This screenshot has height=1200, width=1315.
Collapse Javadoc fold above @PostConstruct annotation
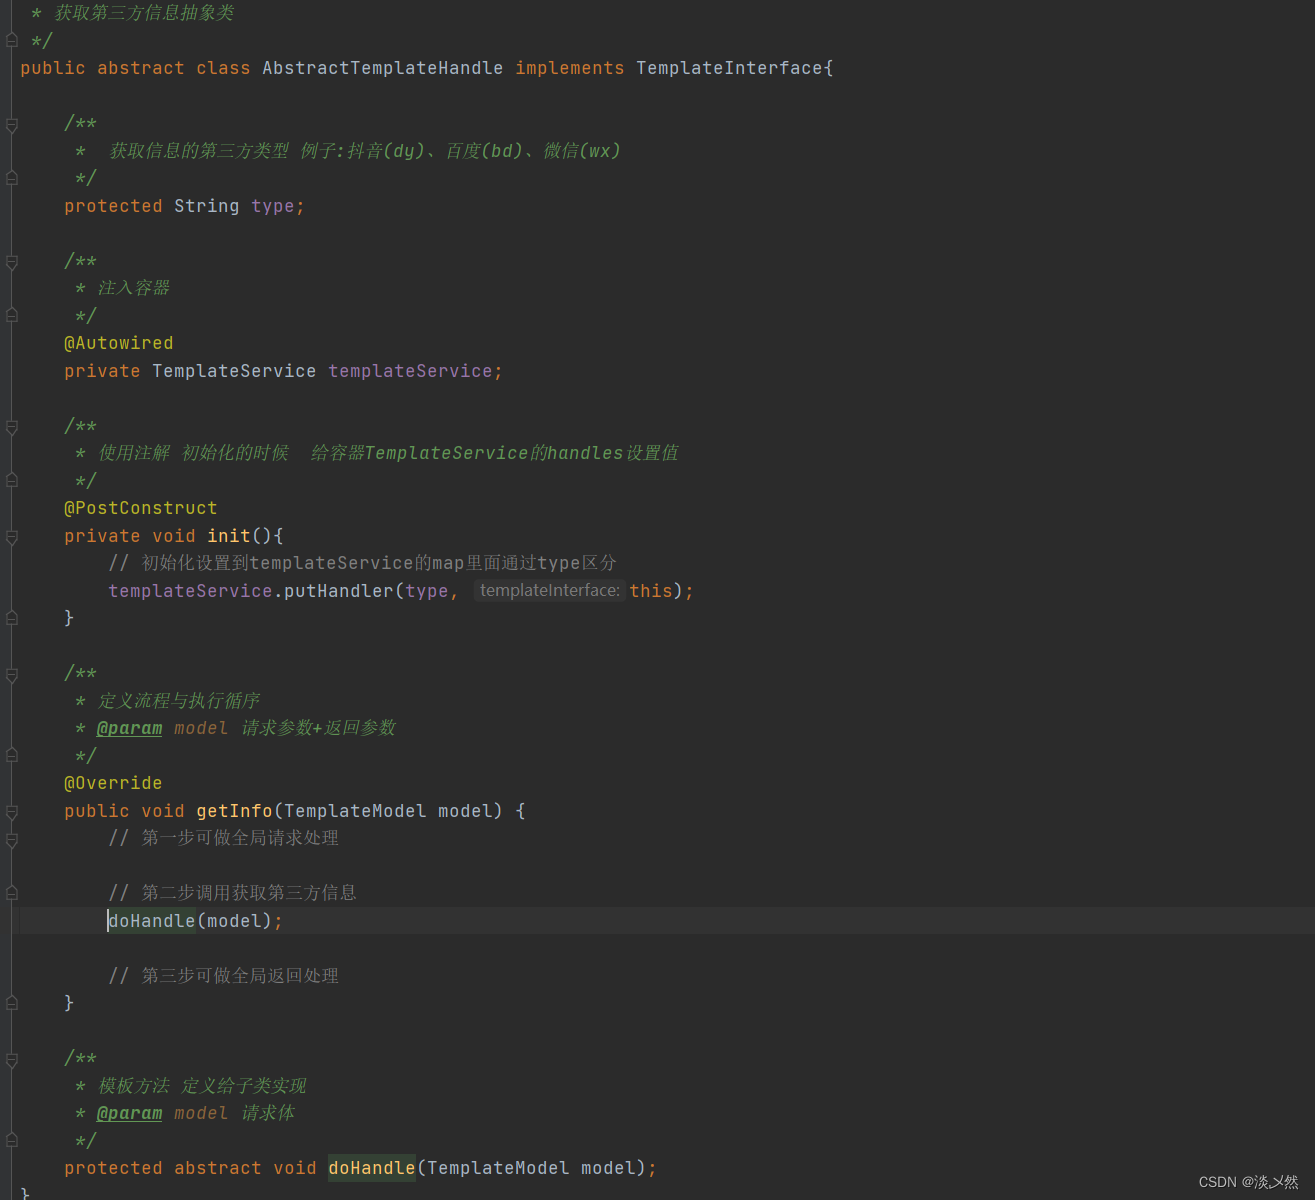[x=12, y=427]
